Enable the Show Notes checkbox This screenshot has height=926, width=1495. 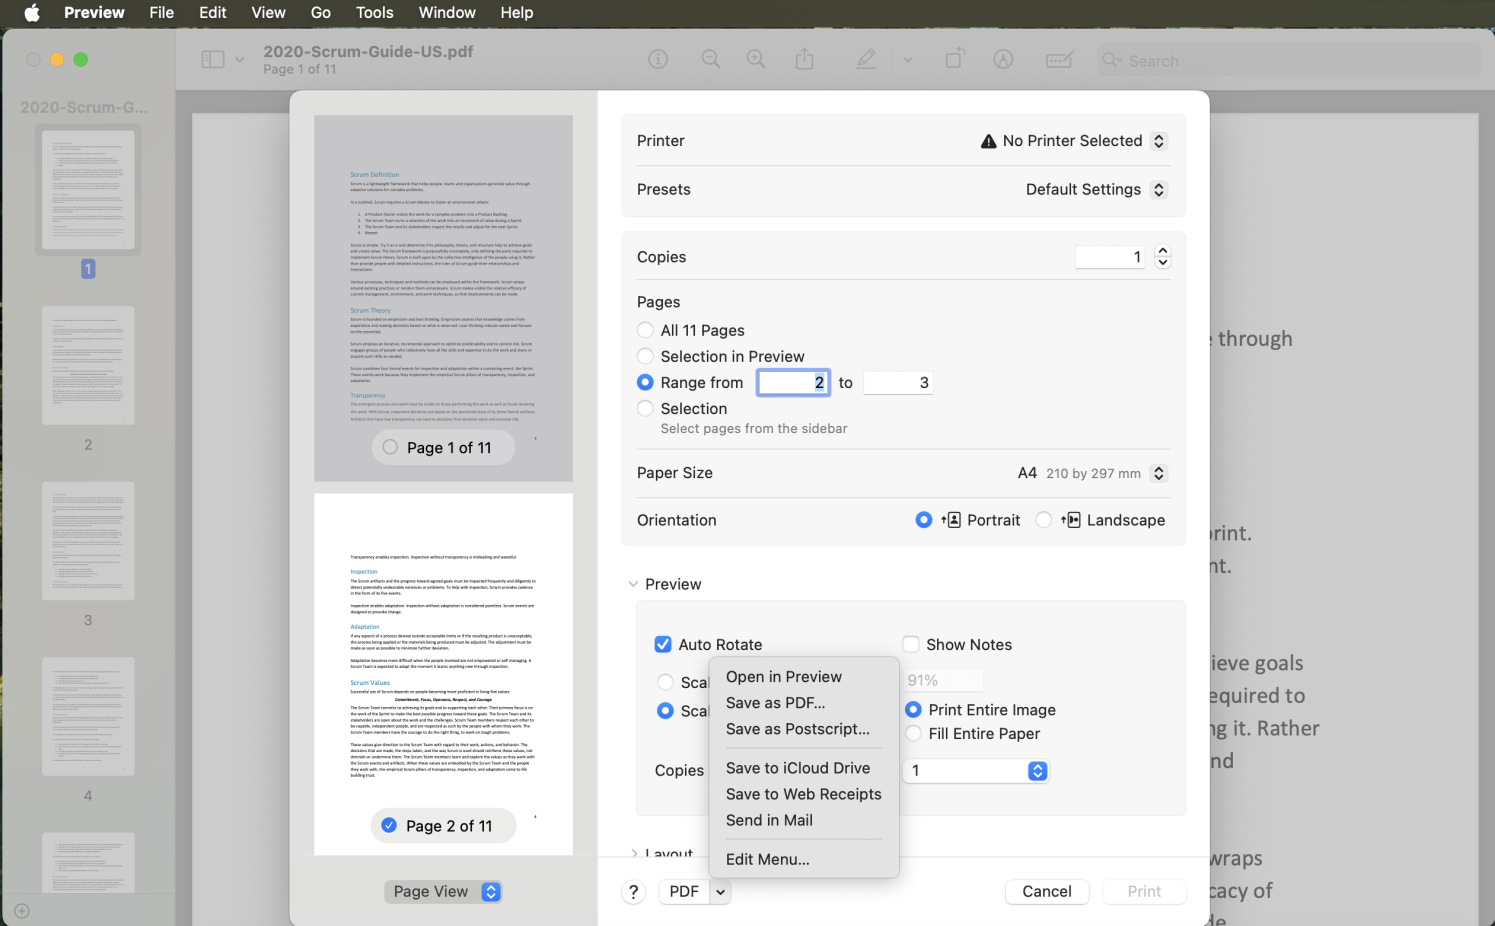point(911,644)
